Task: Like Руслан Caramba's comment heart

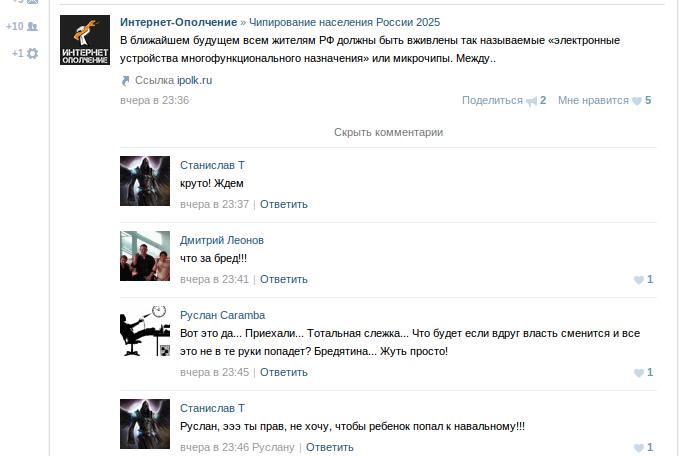Action: coord(638,373)
